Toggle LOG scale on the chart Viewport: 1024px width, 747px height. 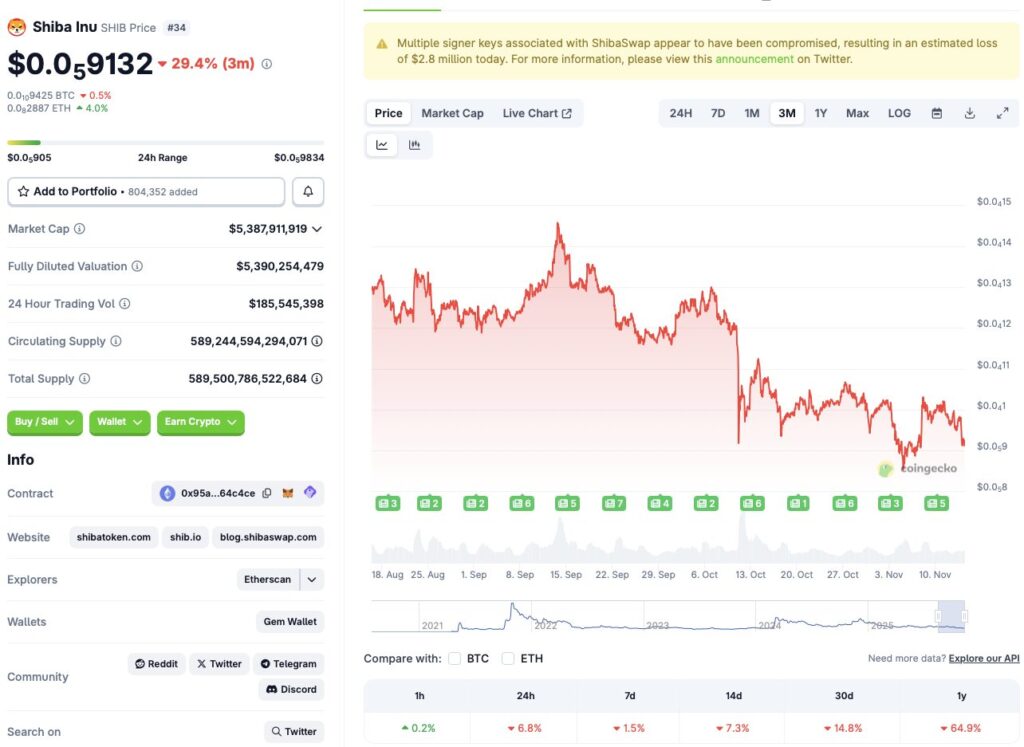click(x=898, y=113)
